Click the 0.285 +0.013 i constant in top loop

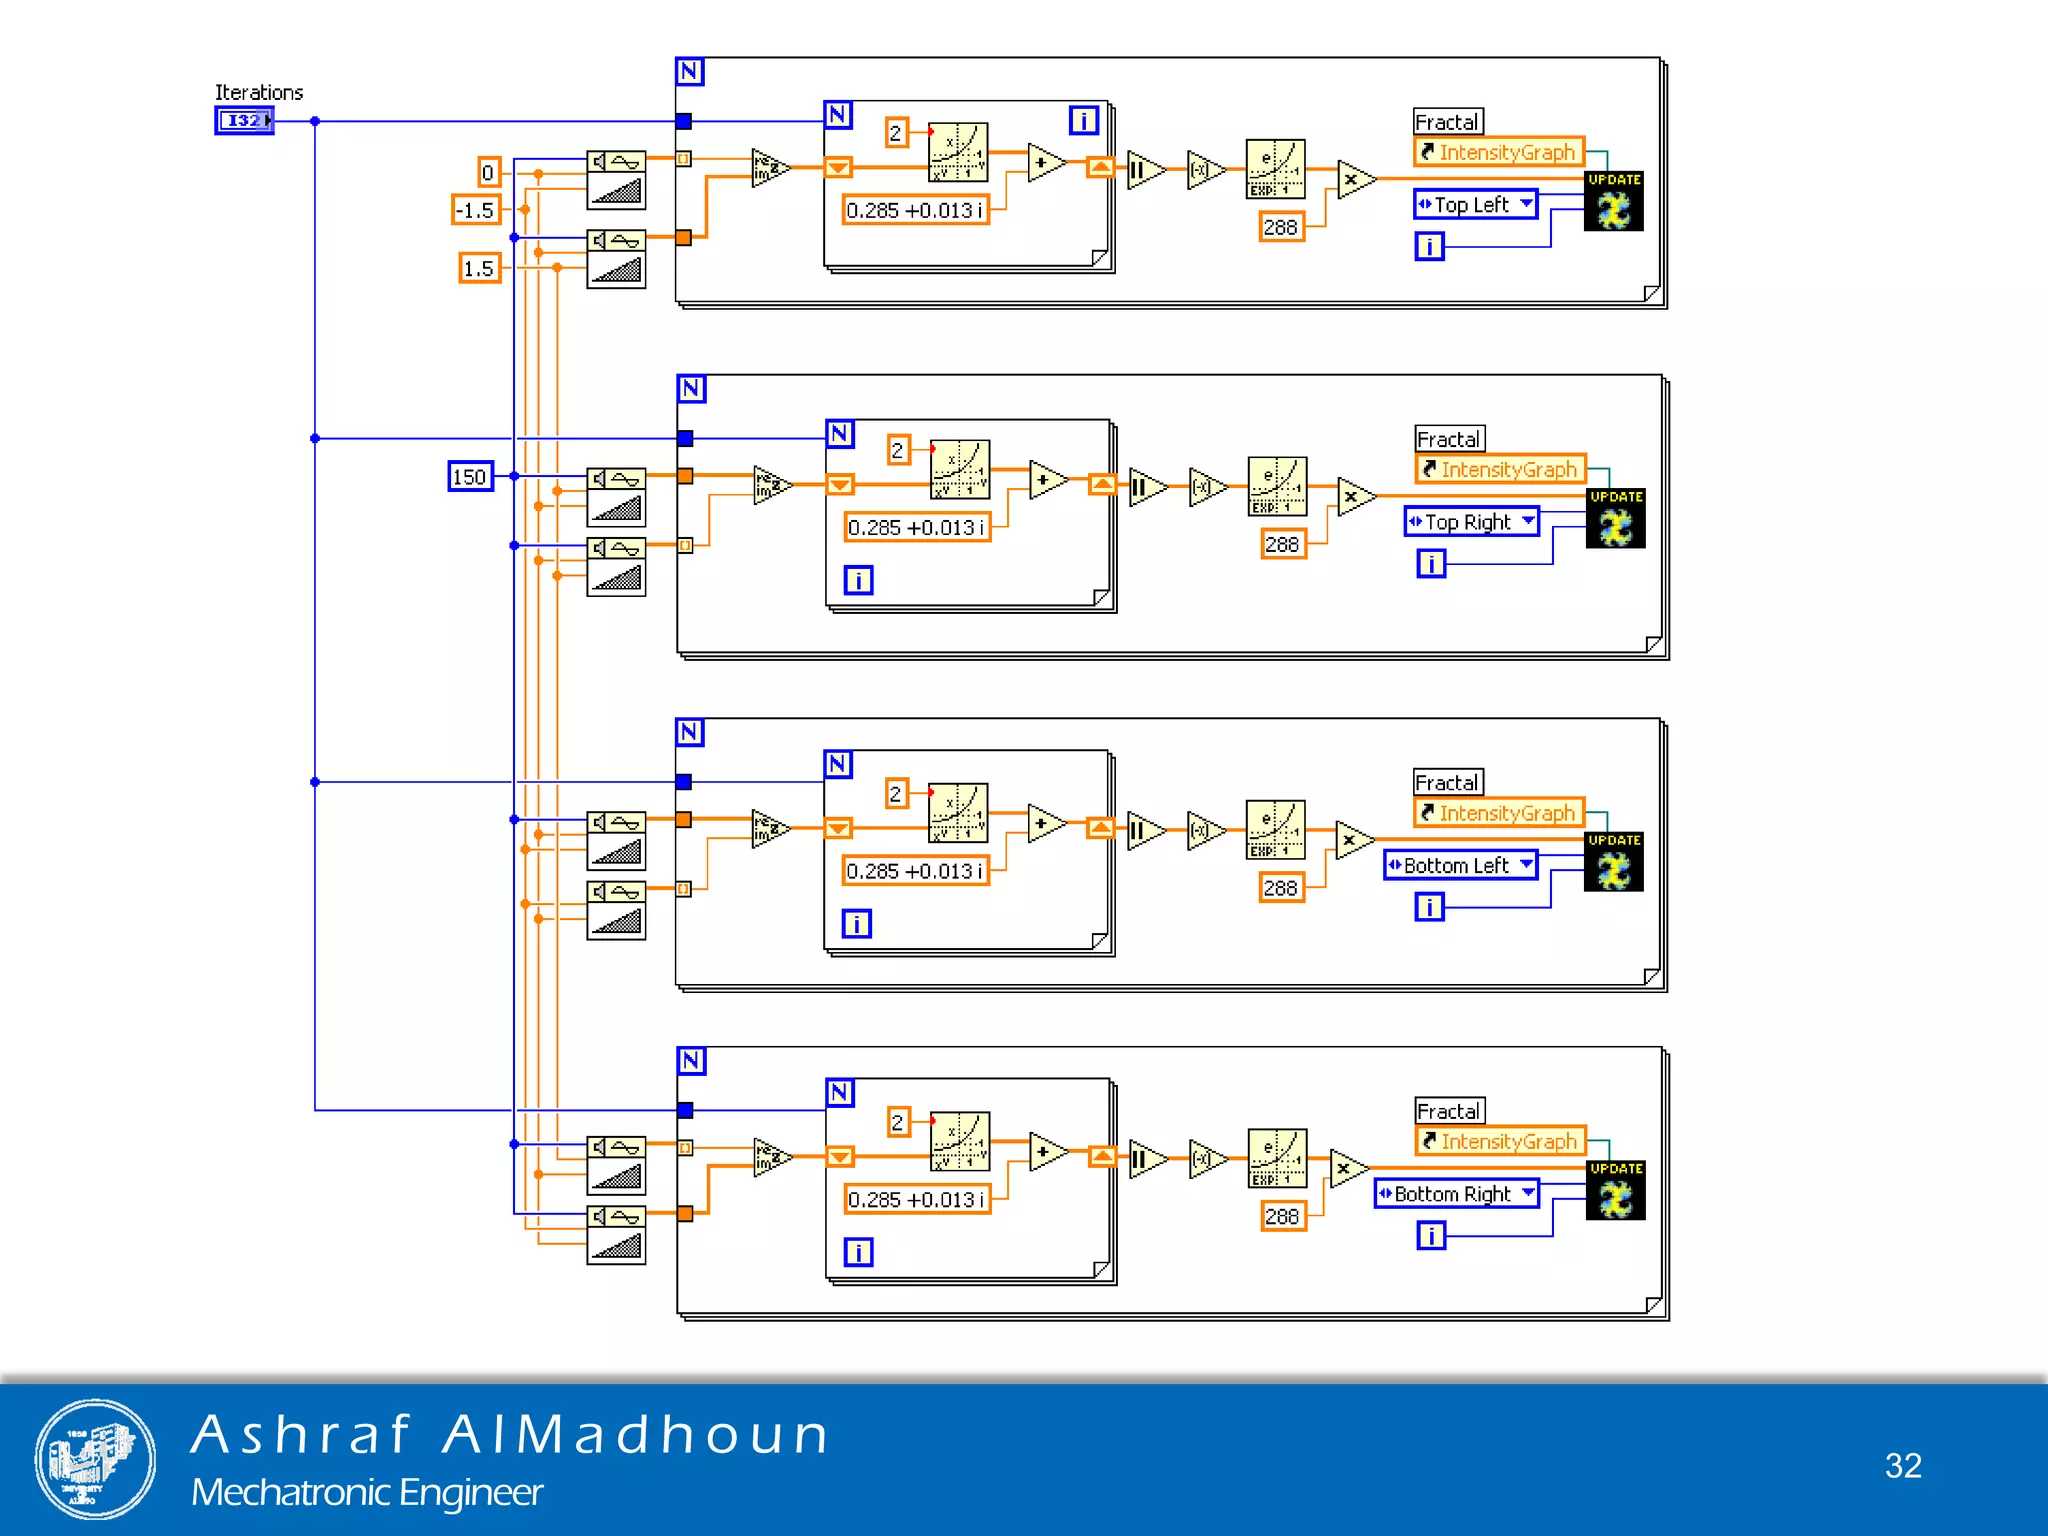(x=915, y=210)
